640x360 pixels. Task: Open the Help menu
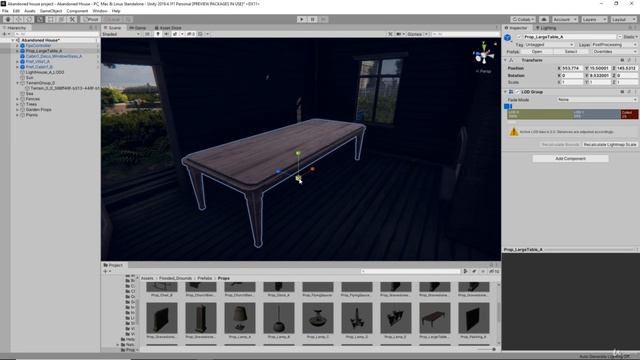(116, 11)
